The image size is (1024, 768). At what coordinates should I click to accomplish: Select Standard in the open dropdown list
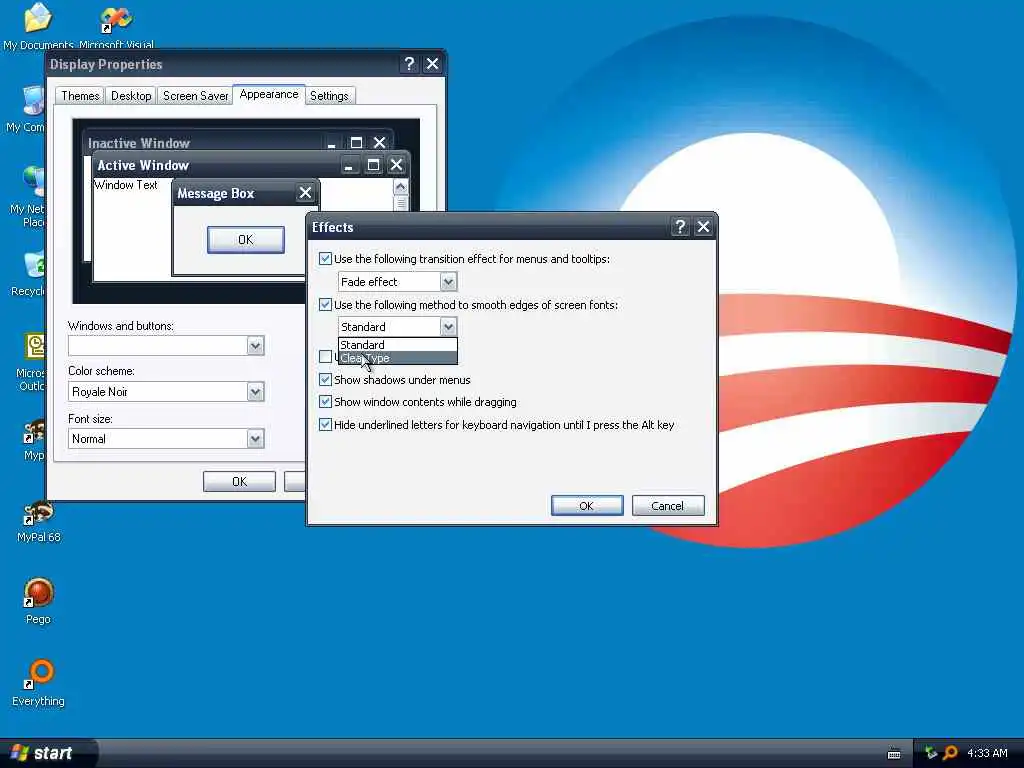(x=398, y=345)
